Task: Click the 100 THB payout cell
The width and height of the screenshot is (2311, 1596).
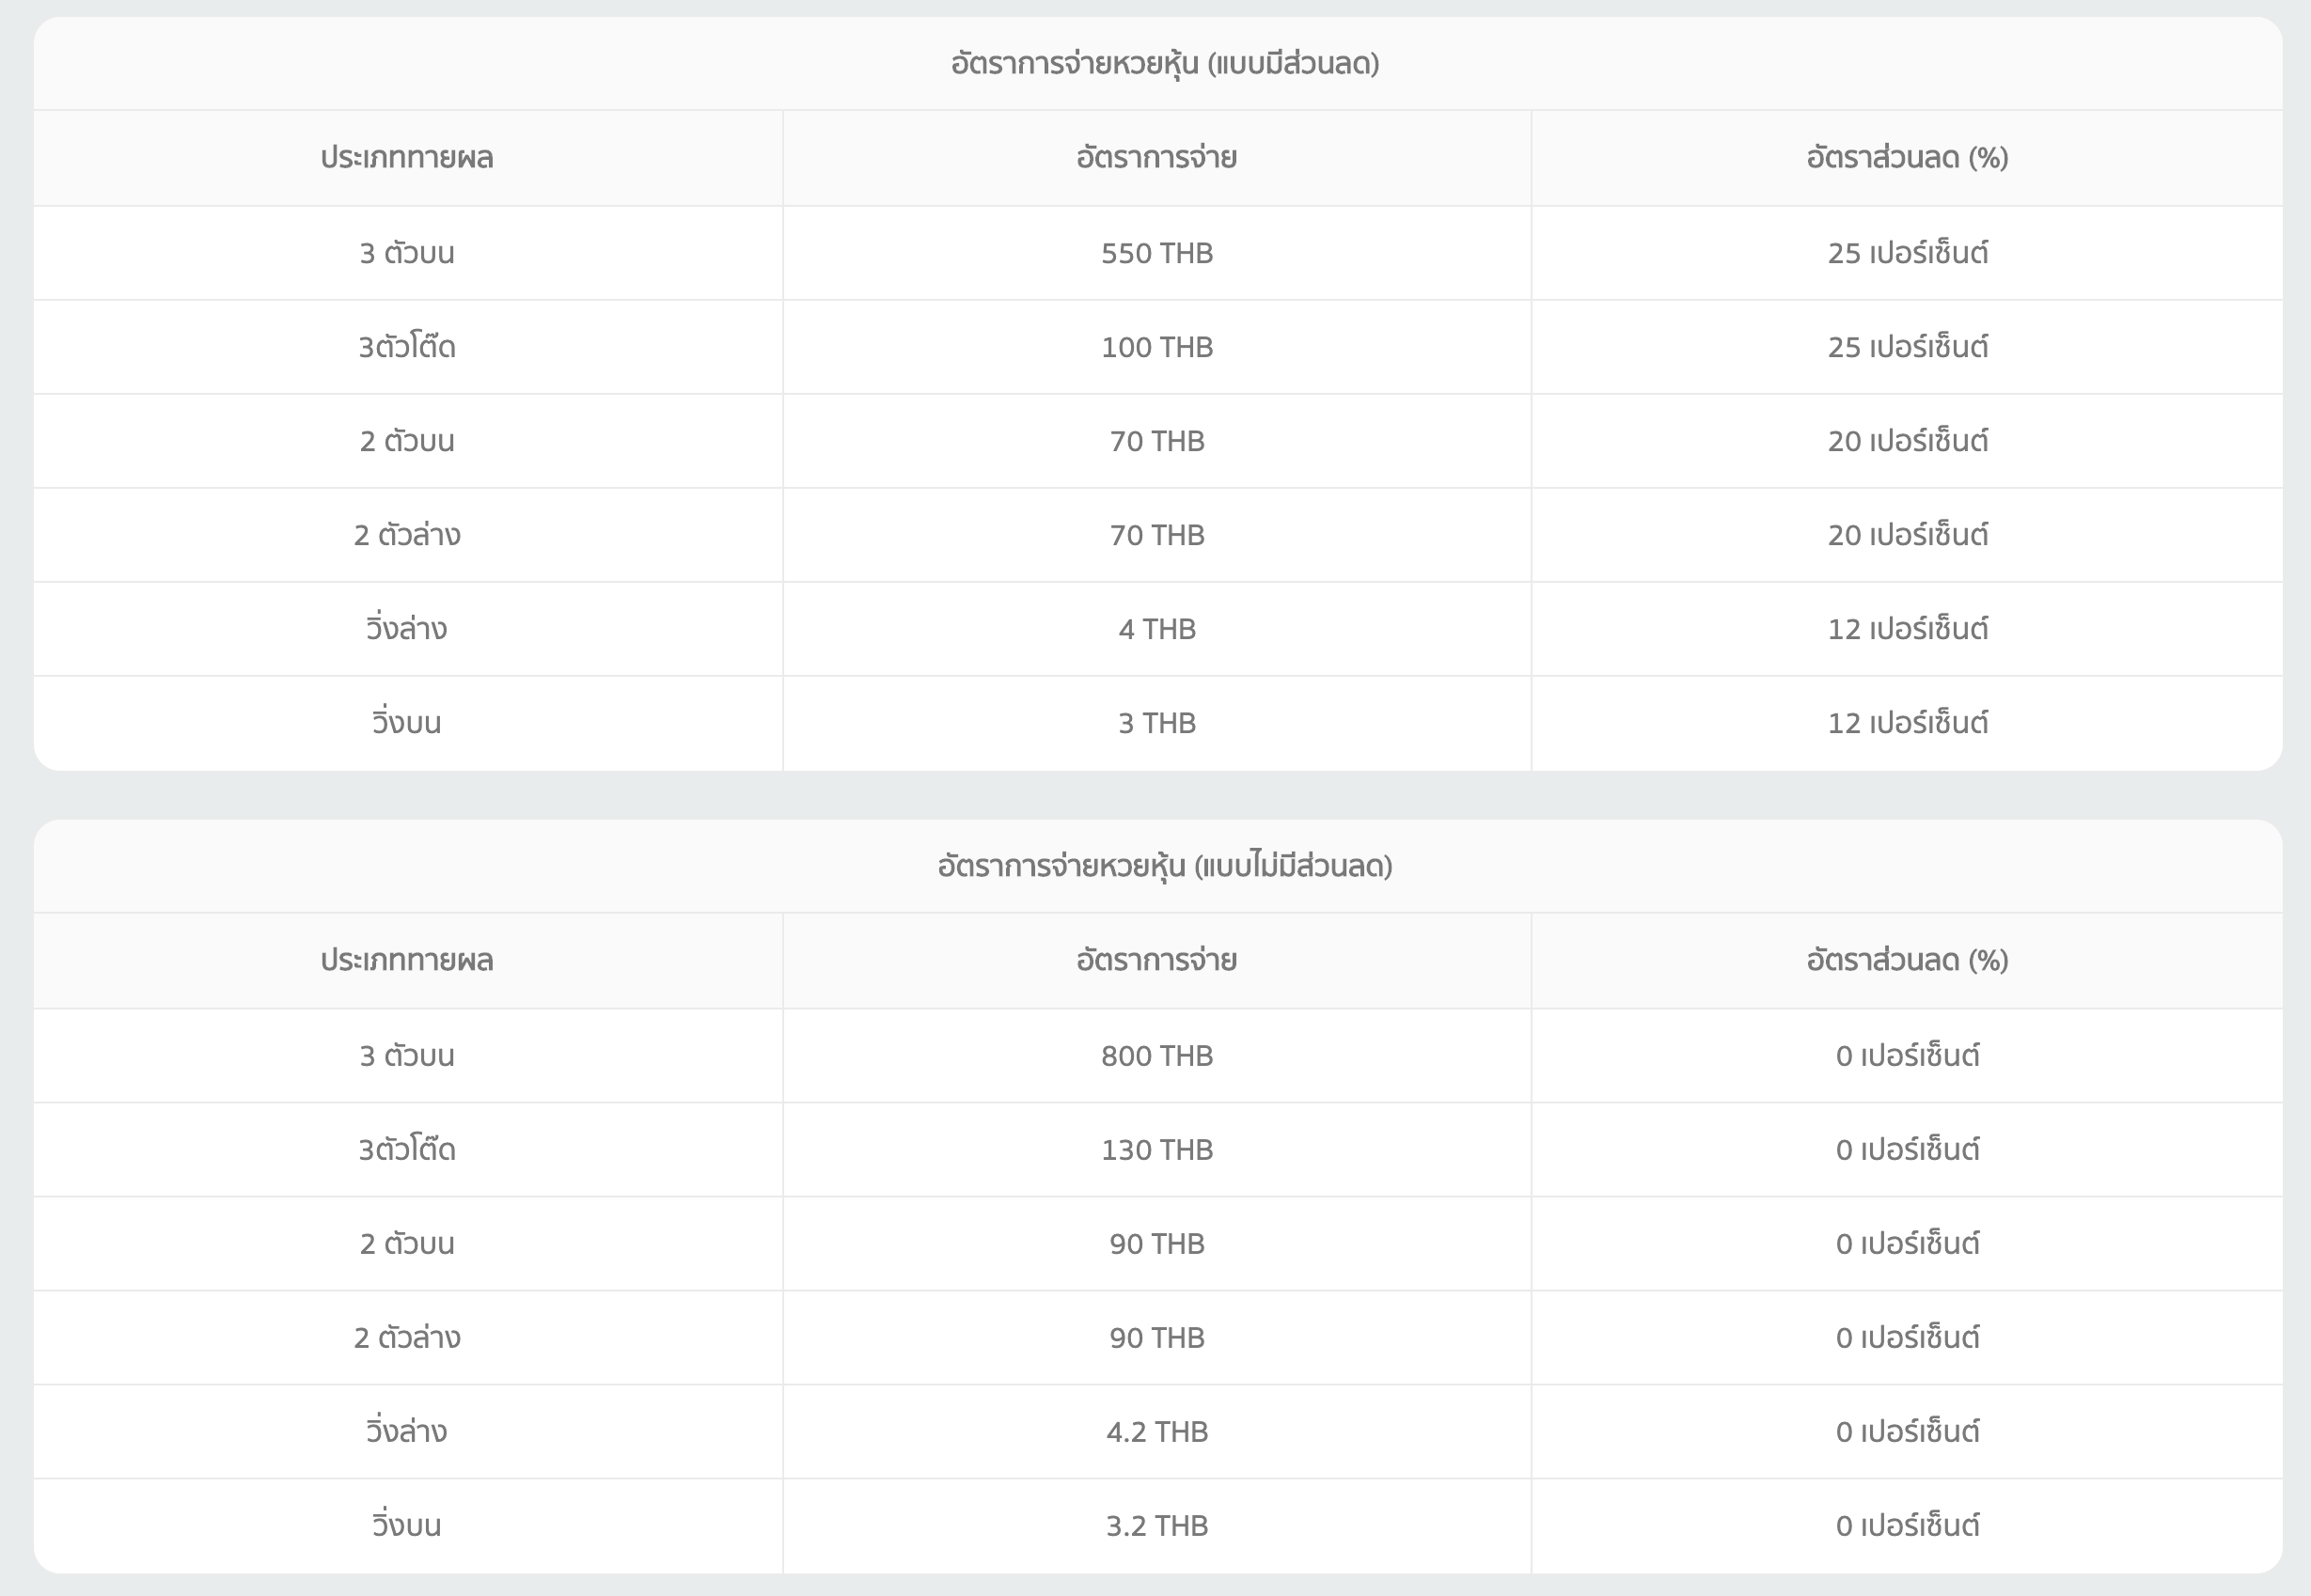Action: click(x=1156, y=347)
